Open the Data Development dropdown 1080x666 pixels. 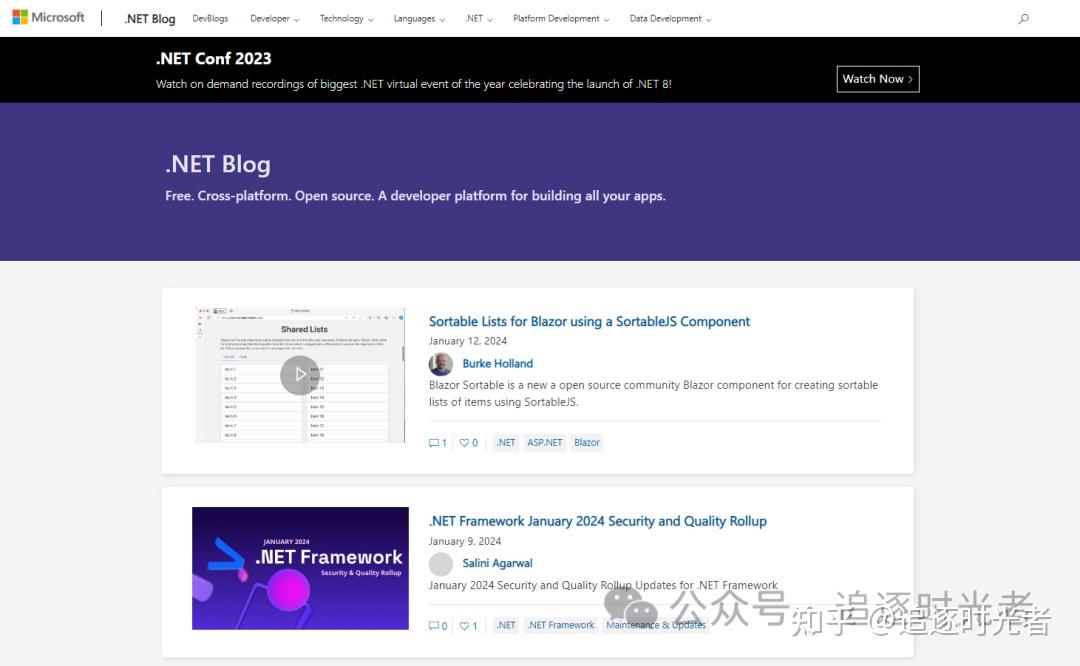[670, 18]
